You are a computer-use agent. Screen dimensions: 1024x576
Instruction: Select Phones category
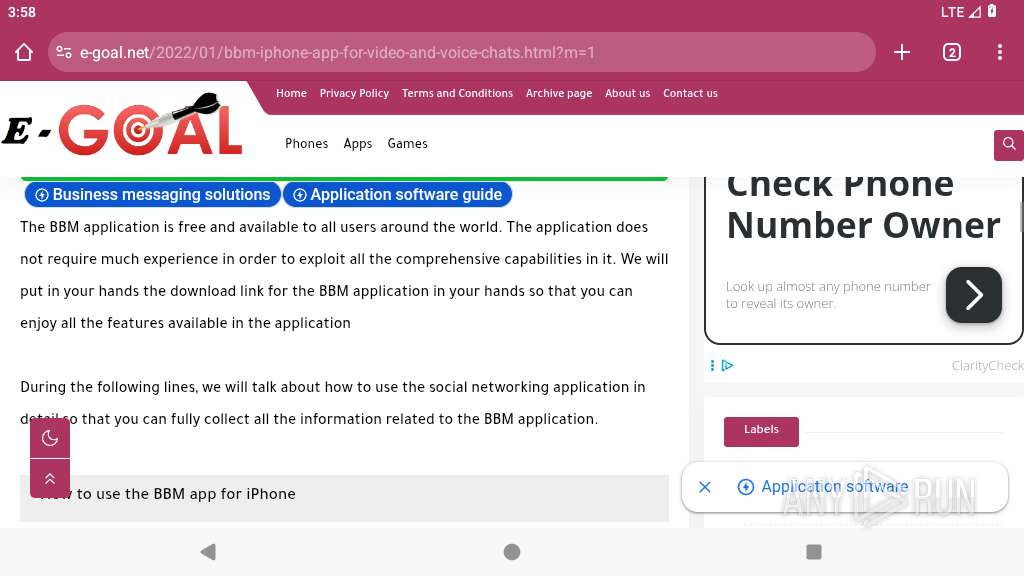pyautogui.click(x=306, y=144)
